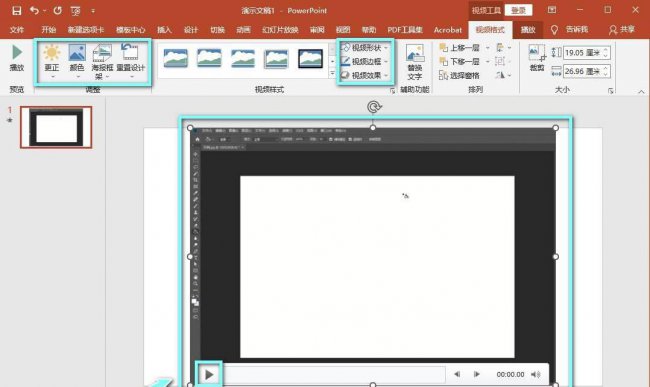
Task: Click 上移一层 bring forward
Action: coord(460,48)
